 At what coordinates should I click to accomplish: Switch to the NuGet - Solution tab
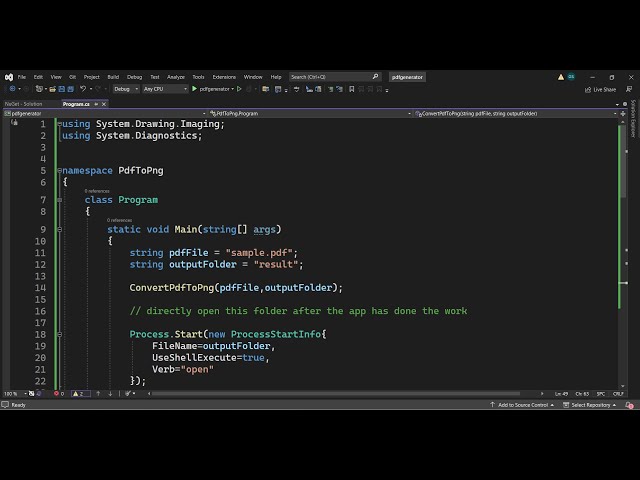24,104
